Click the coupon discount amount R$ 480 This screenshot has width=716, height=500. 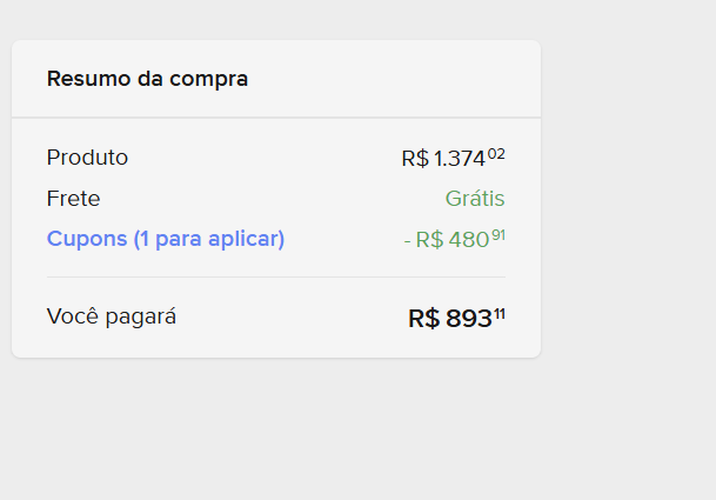pyautogui.click(x=452, y=240)
